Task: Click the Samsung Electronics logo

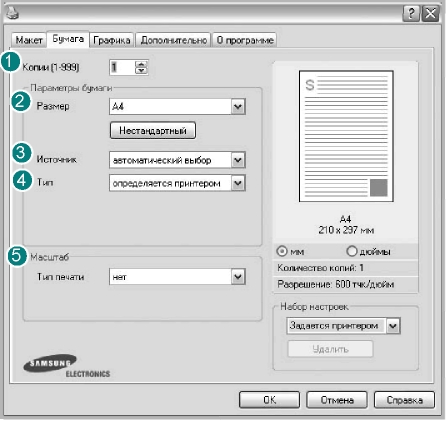Action: (x=66, y=366)
